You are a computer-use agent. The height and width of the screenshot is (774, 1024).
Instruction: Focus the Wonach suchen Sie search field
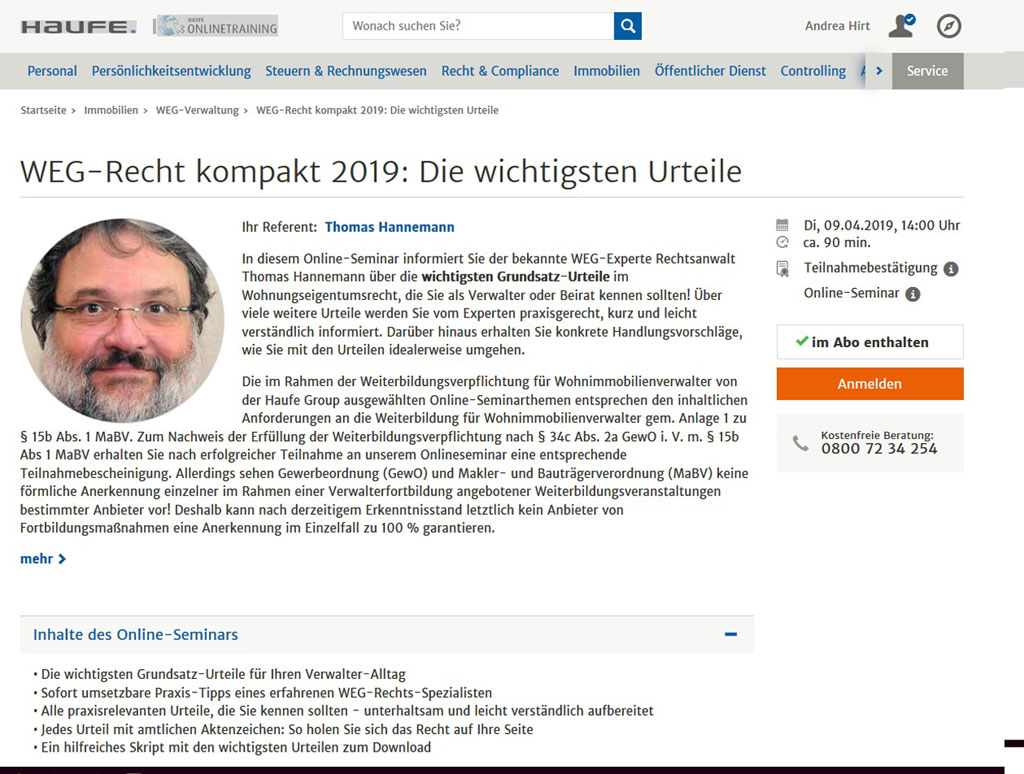pyautogui.click(x=478, y=26)
